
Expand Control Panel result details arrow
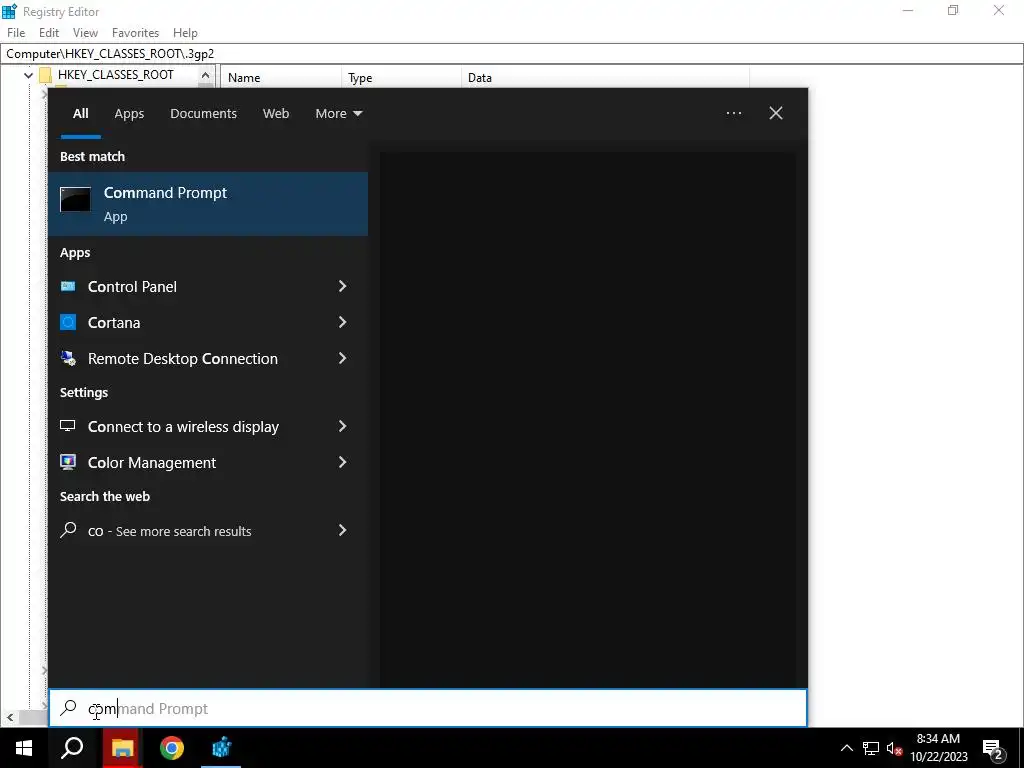coord(342,286)
